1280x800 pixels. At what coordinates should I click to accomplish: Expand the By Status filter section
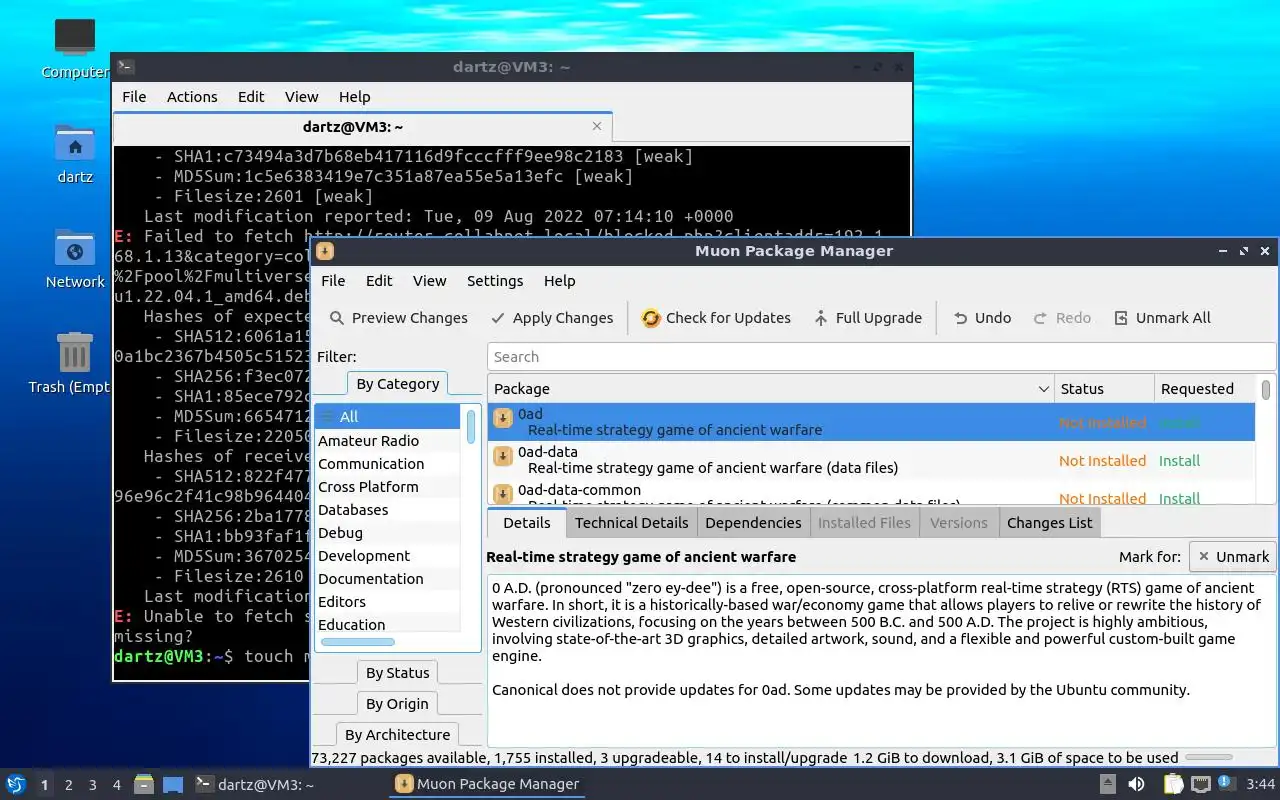pos(397,673)
